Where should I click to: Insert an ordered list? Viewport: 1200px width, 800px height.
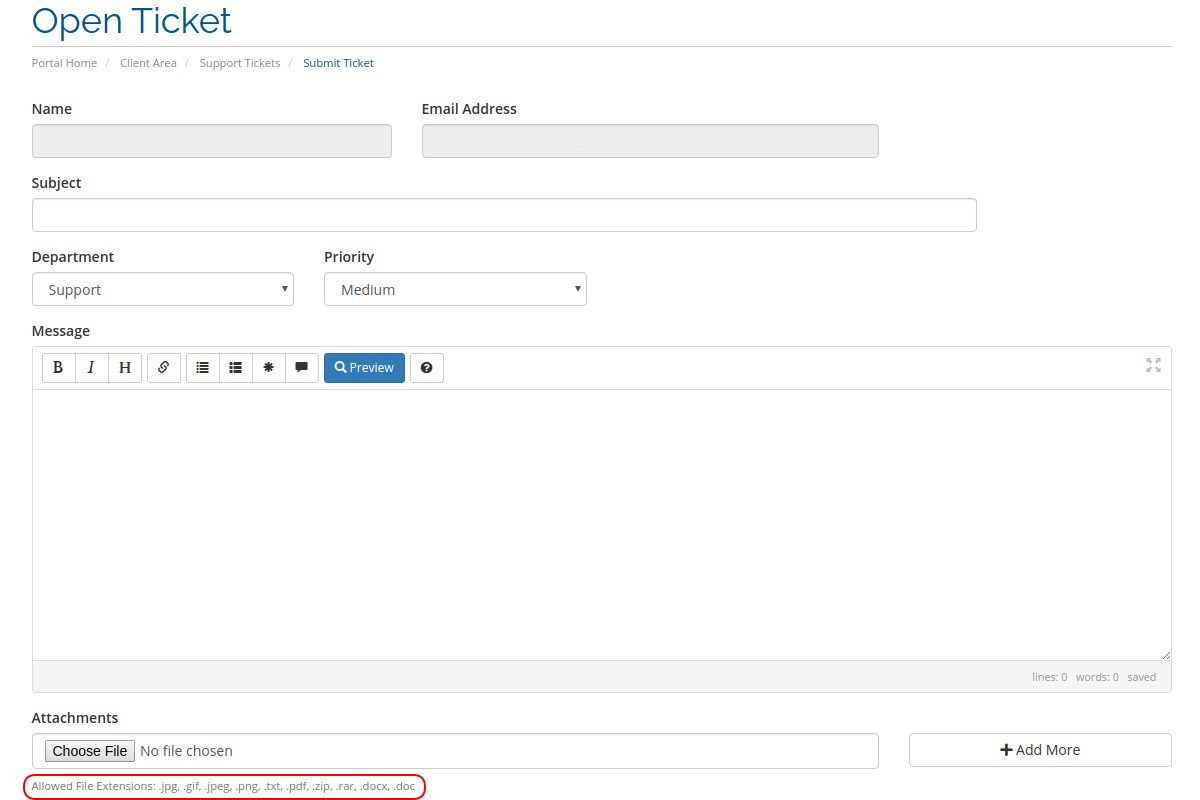(236, 368)
